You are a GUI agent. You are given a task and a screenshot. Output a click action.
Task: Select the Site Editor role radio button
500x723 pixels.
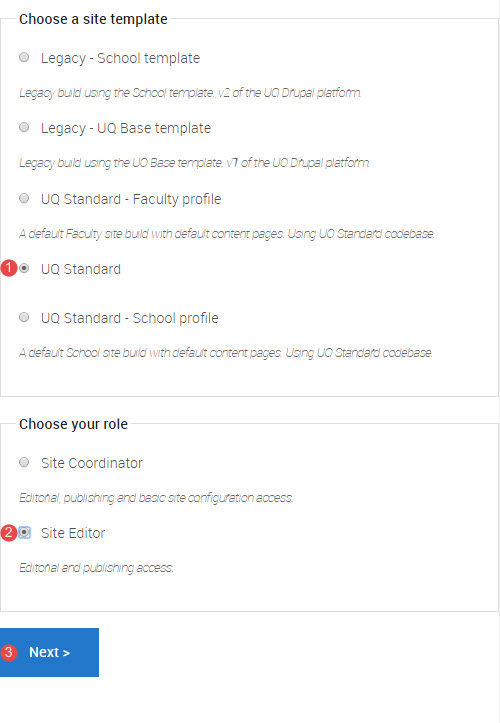(x=25, y=533)
